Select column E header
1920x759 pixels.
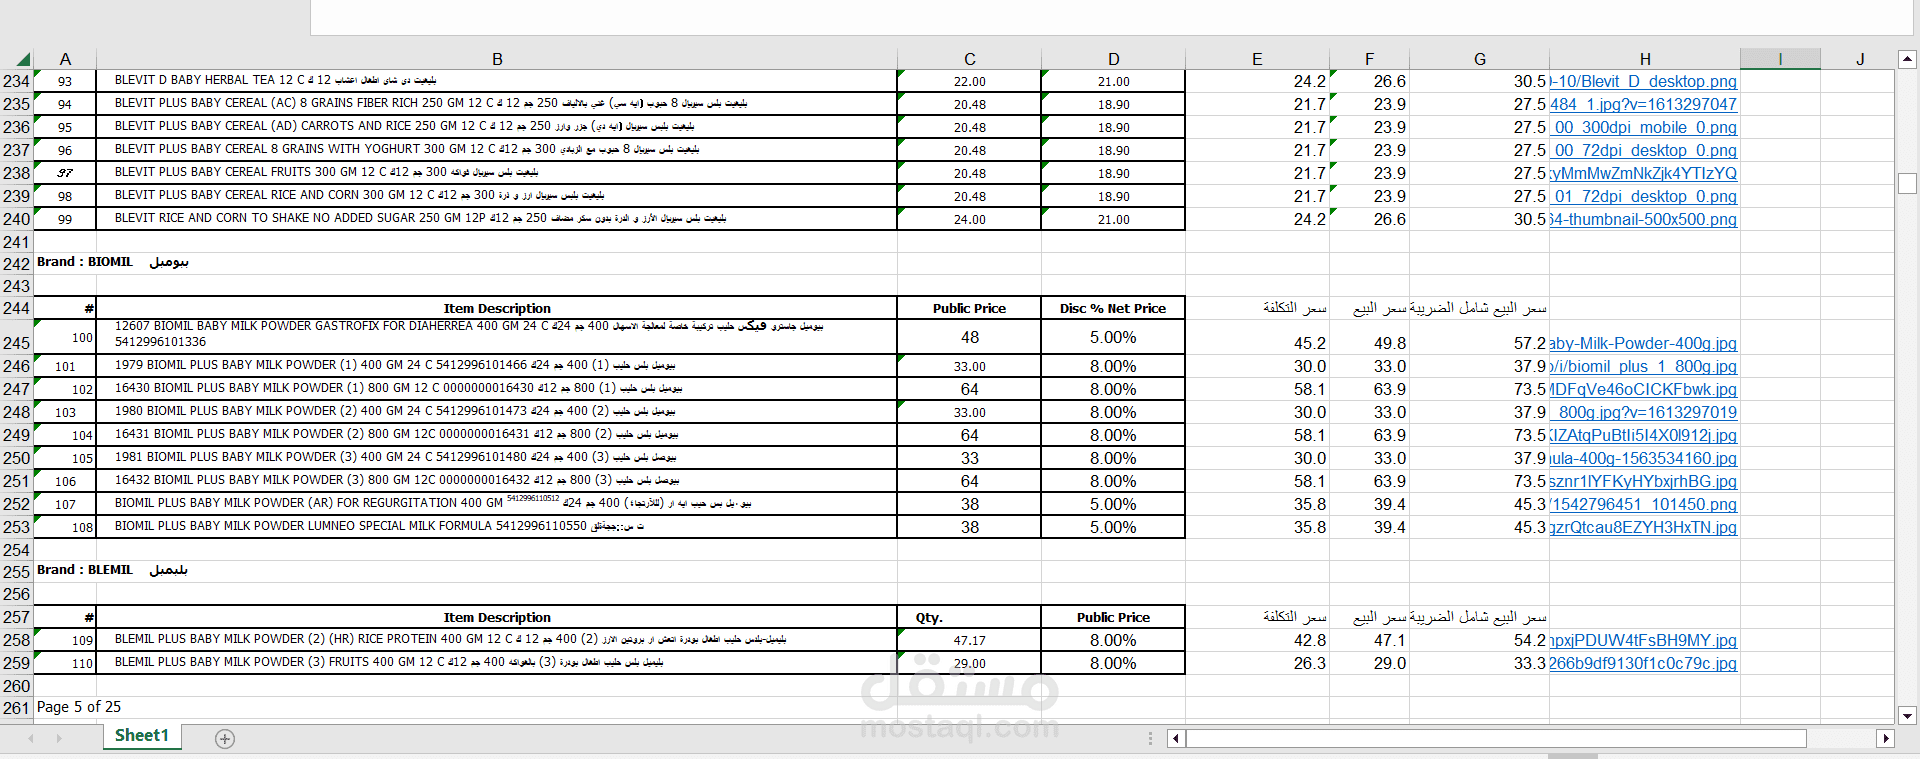pyautogui.click(x=1257, y=59)
